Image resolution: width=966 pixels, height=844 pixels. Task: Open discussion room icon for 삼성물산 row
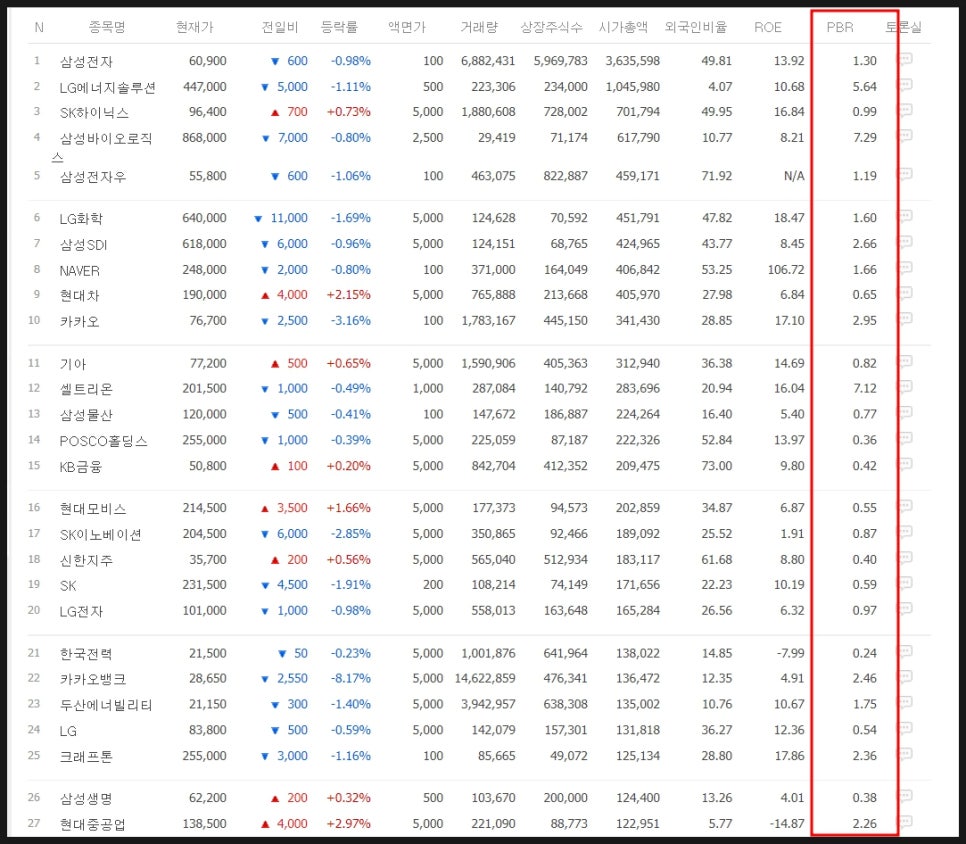905,413
